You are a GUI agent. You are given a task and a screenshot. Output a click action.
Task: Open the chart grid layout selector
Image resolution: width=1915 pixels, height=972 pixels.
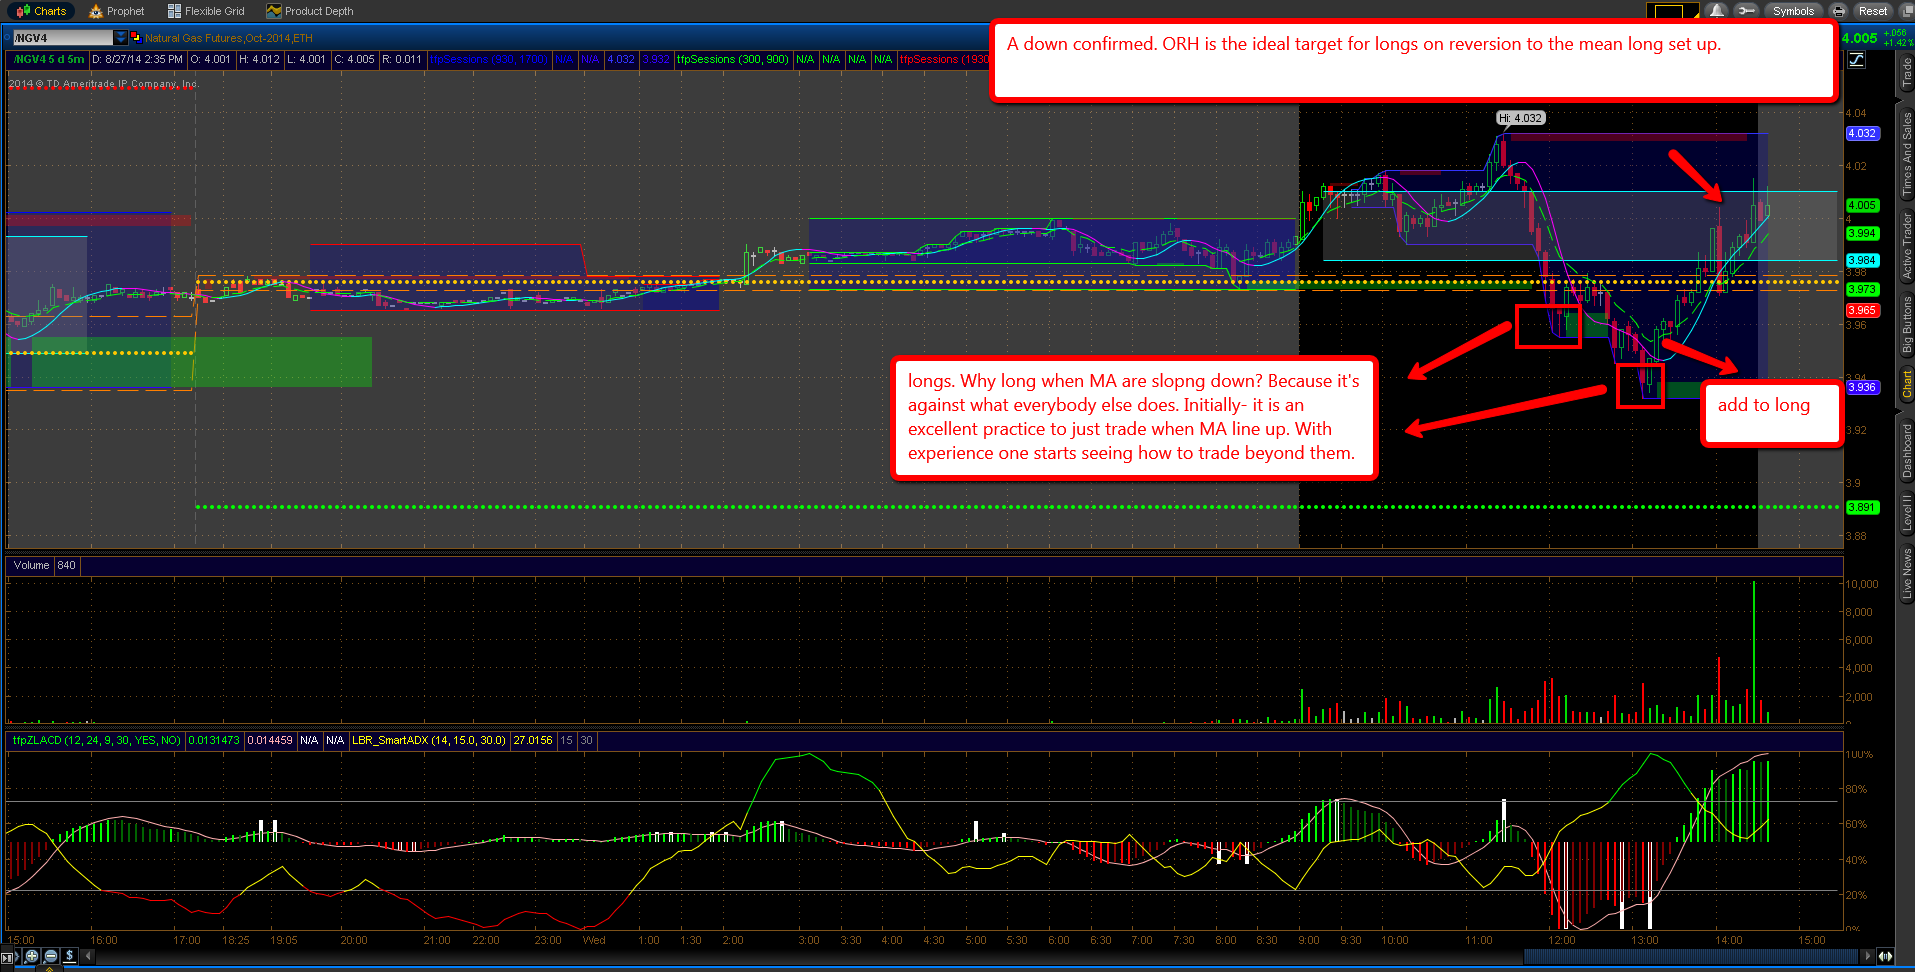pyautogui.click(x=1672, y=12)
